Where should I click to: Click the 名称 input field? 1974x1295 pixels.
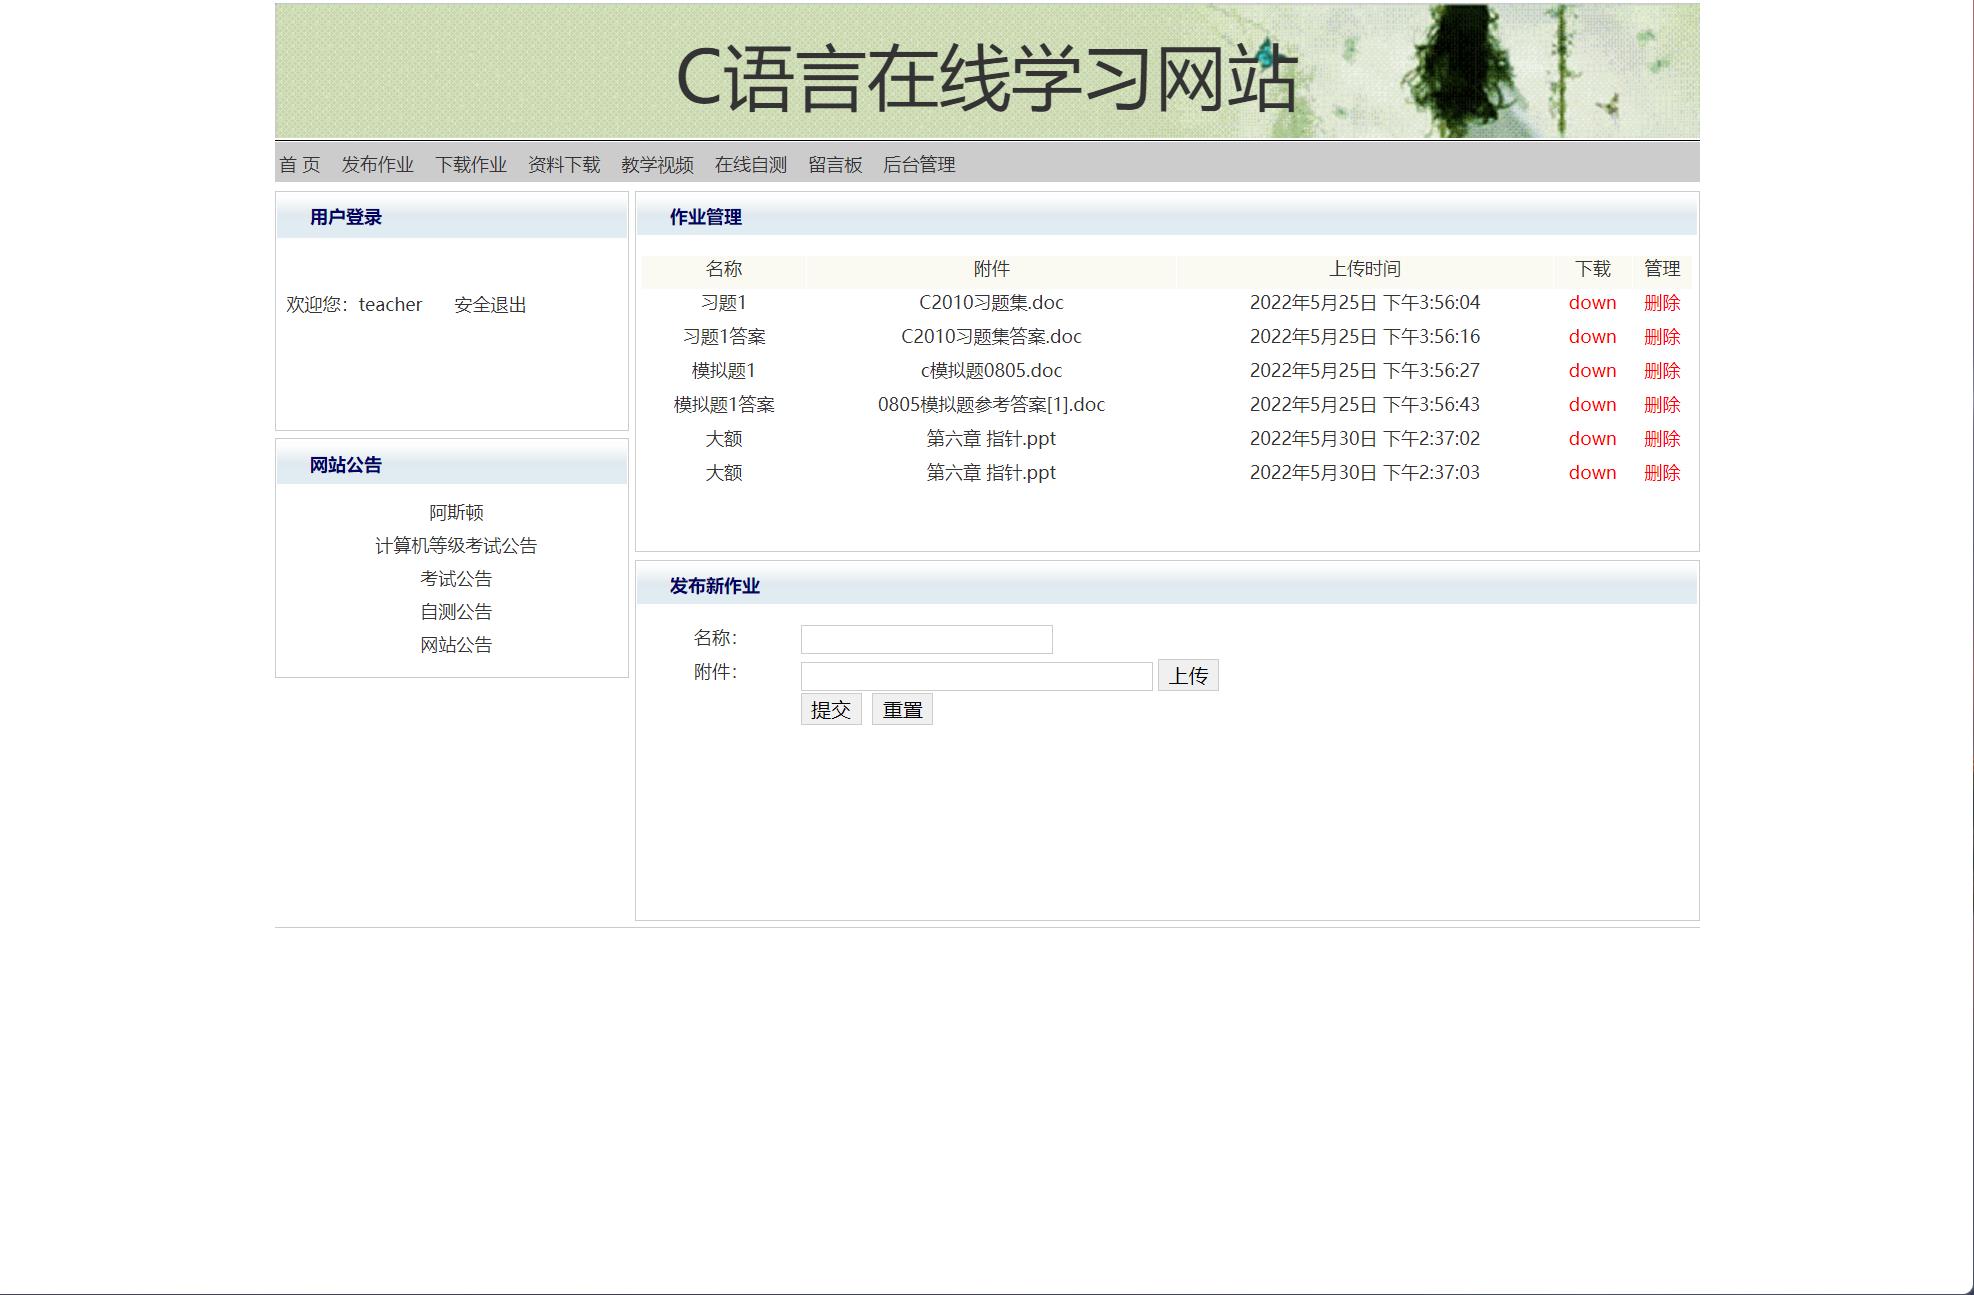tap(925, 638)
